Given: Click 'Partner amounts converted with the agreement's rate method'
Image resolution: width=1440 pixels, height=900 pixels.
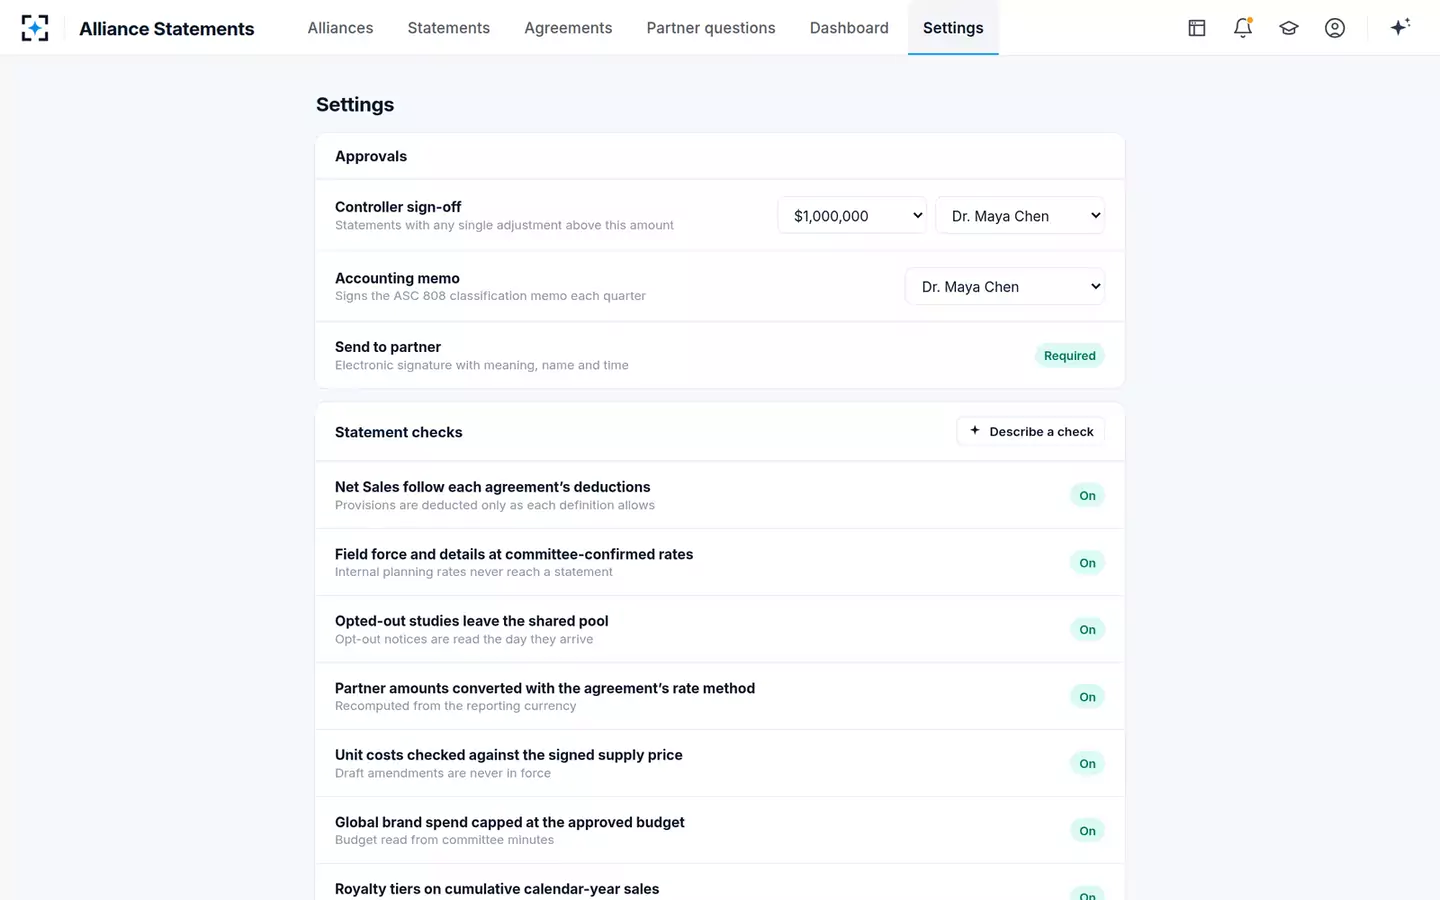Looking at the screenshot, I should click(x=545, y=688).
